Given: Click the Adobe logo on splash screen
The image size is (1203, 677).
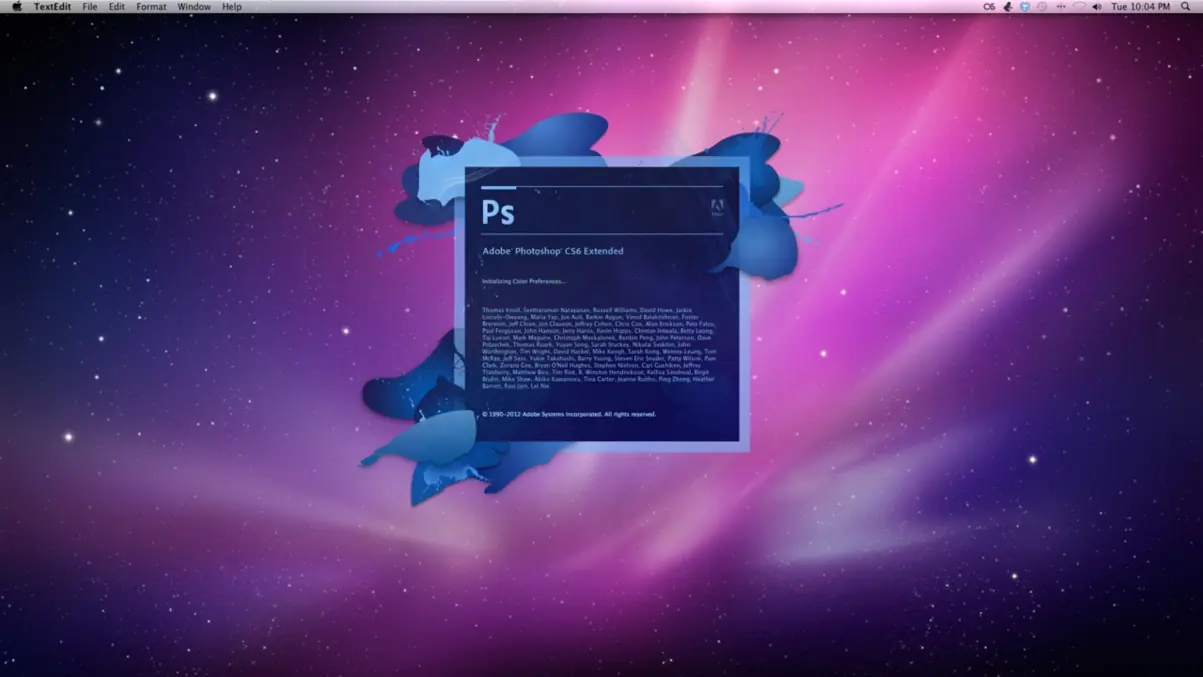Looking at the screenshot, I should [x=716, y=208].
